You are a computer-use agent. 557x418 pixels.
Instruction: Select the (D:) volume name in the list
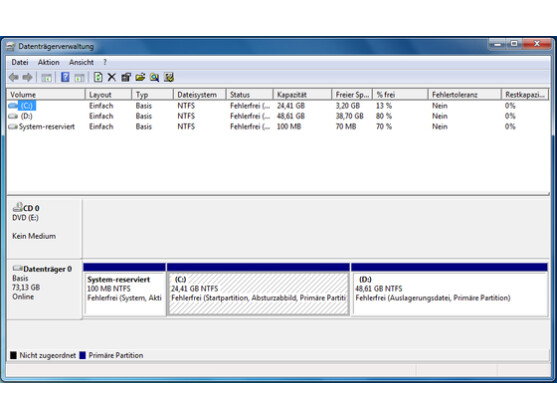27,116
